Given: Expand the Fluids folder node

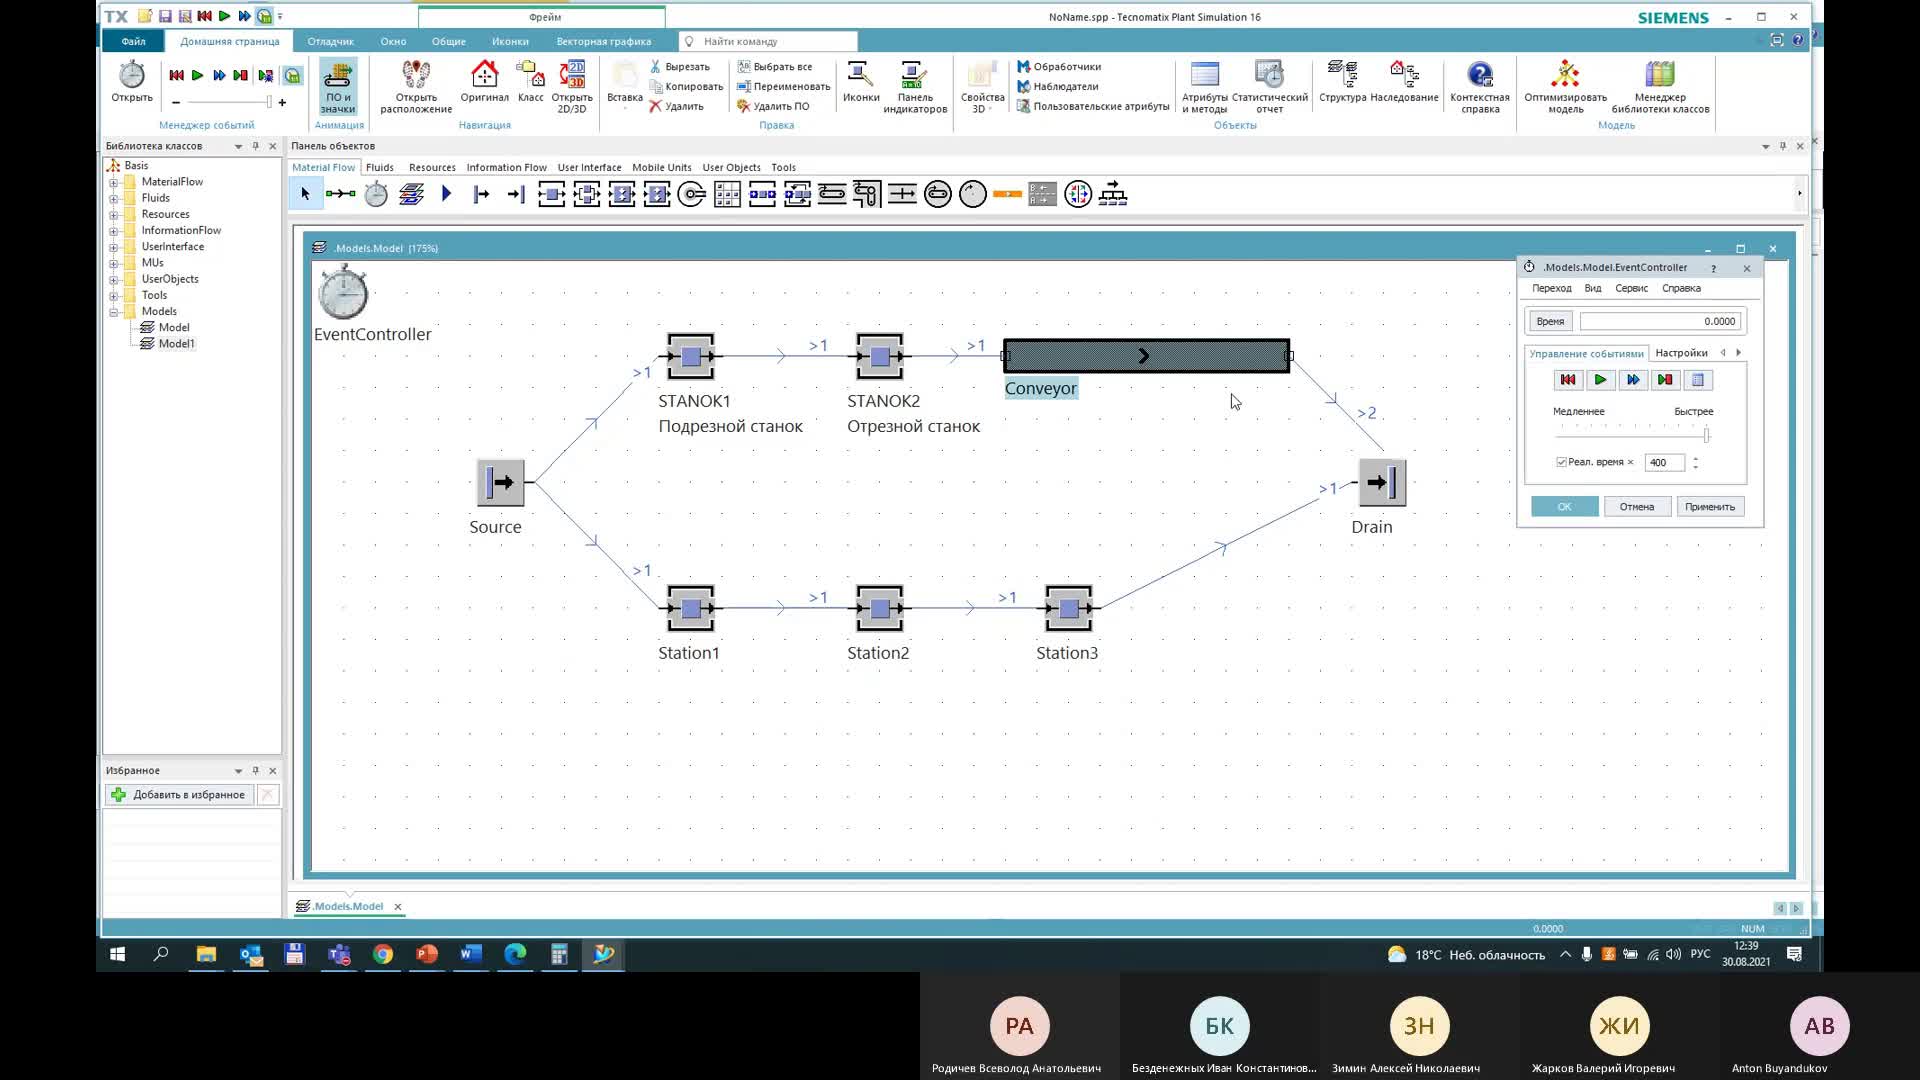Looking at the screenshot, I should [x=114, y=198].
